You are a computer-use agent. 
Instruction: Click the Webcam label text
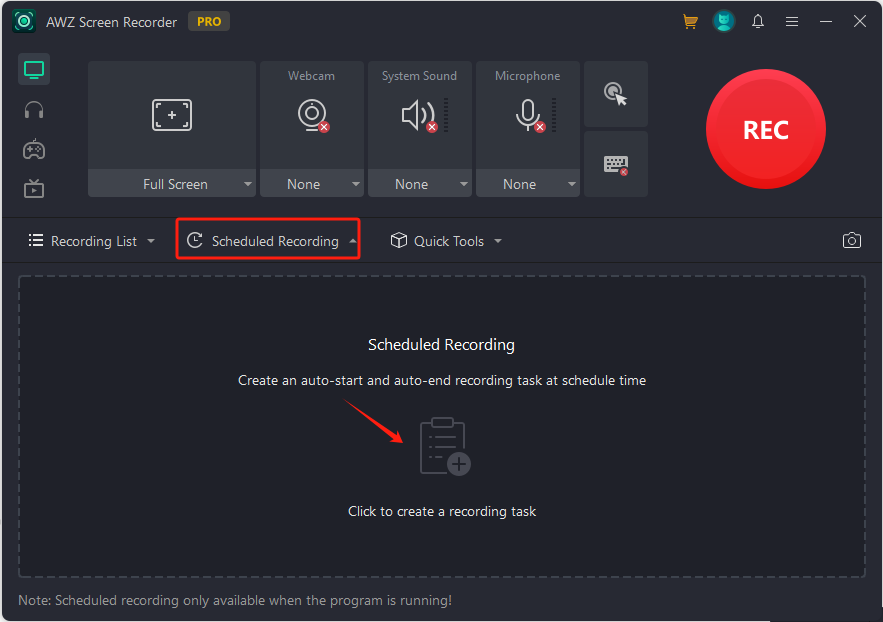click(x=311, y=75)
